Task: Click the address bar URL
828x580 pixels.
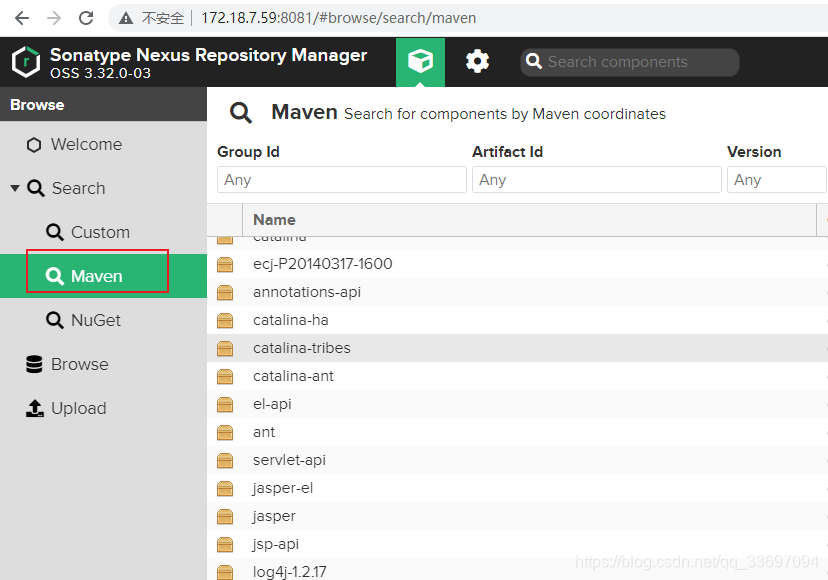Action: coord(338,18)
